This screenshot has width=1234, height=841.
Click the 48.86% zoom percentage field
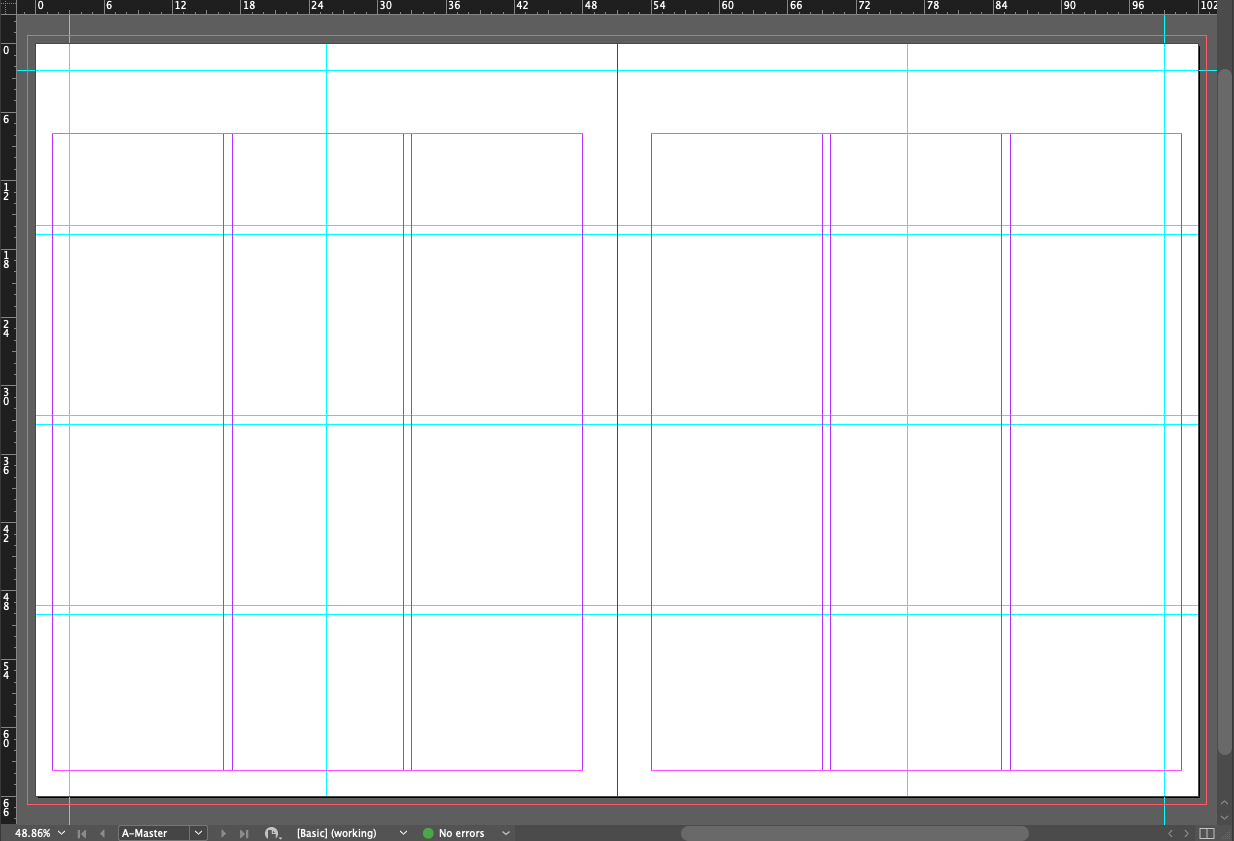click(x=32, y=833)
